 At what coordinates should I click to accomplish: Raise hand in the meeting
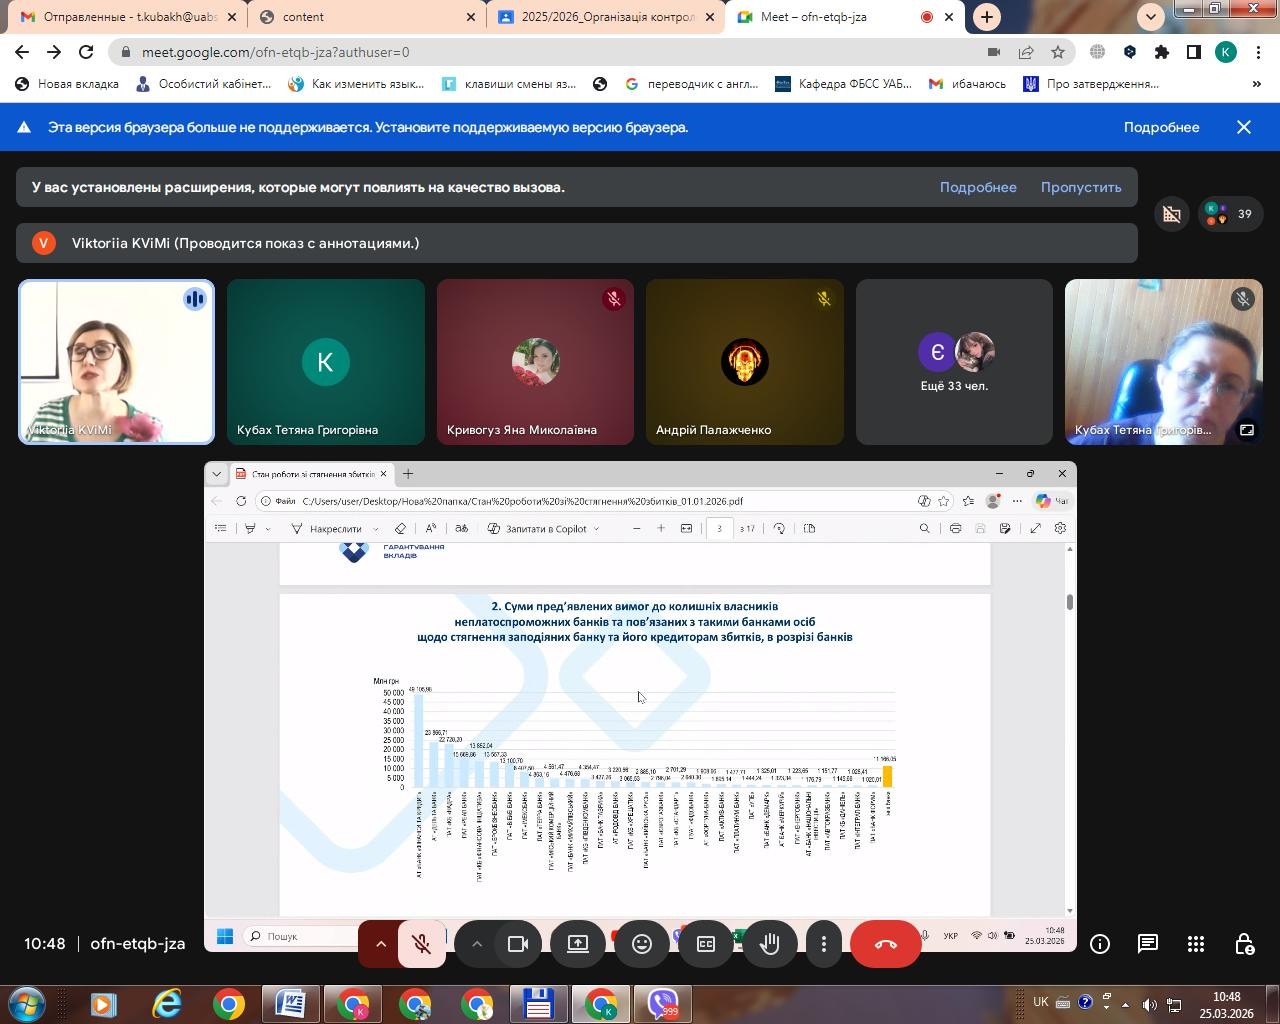[770, 944]
